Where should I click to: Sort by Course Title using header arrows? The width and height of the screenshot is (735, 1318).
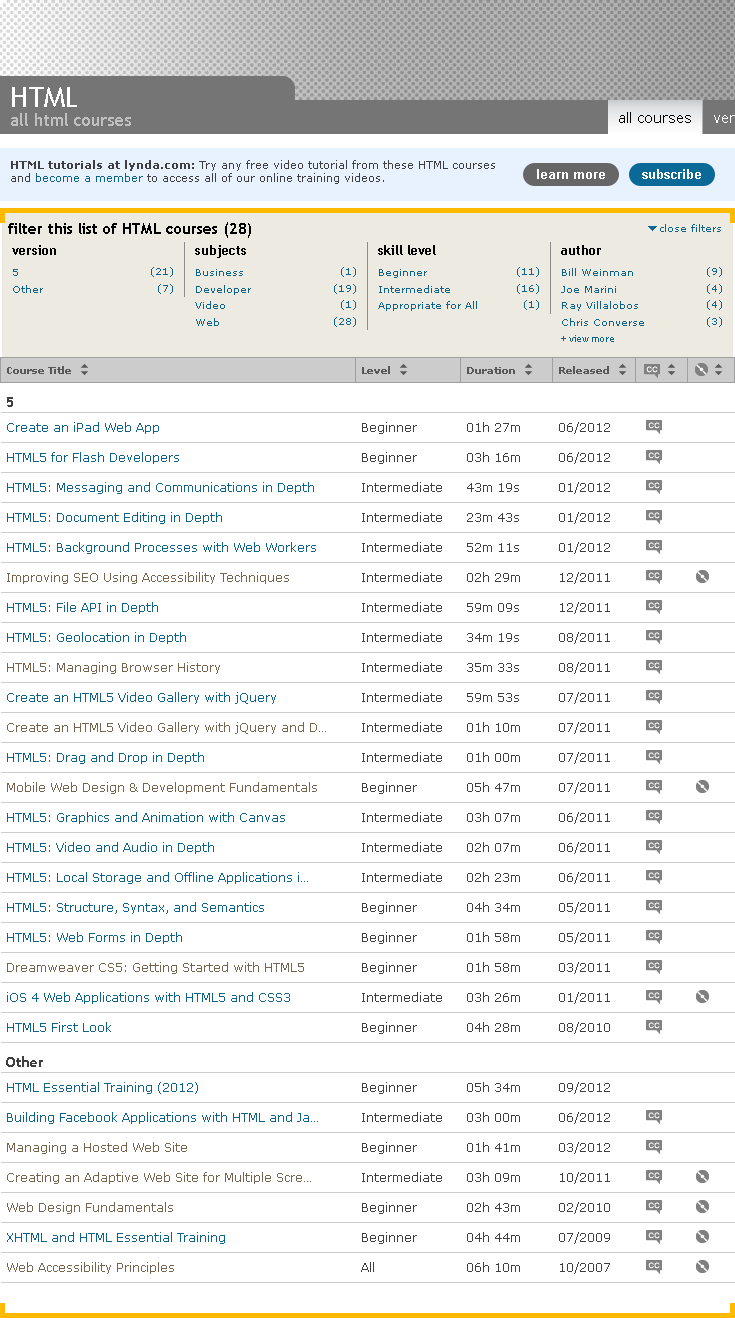pyautogui.click(x=84, y=370)
